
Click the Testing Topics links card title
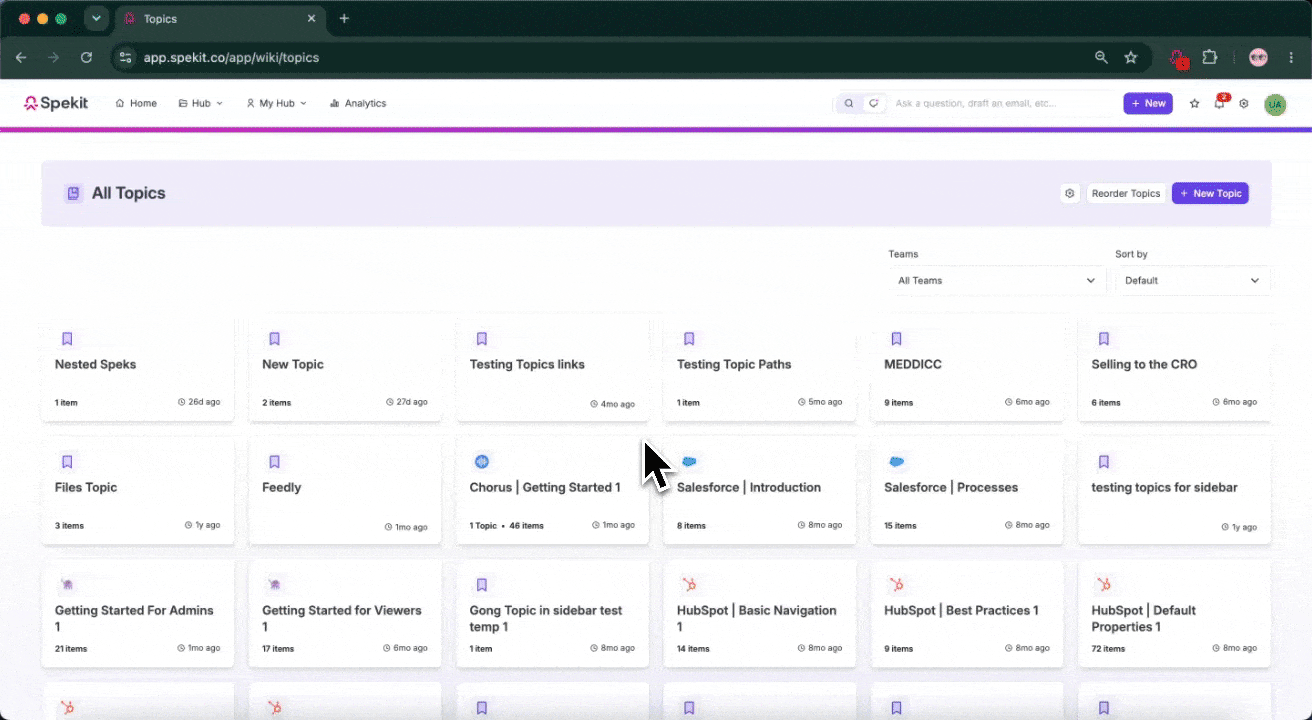click(x=527, y=364)
